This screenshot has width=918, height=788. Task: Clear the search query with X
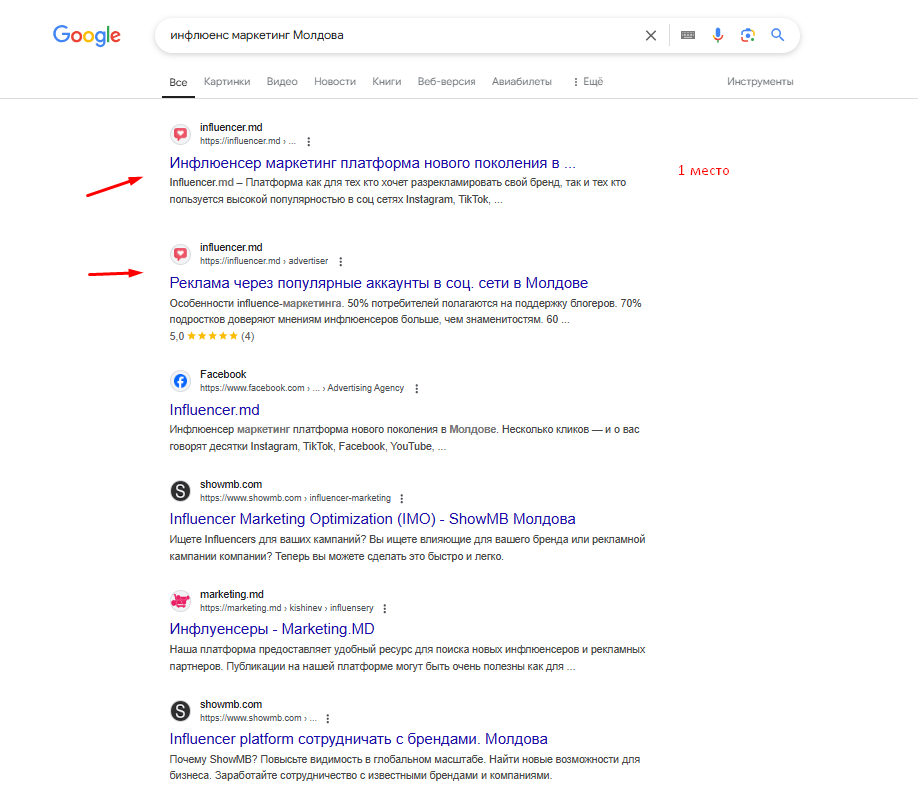coord(651,36)
